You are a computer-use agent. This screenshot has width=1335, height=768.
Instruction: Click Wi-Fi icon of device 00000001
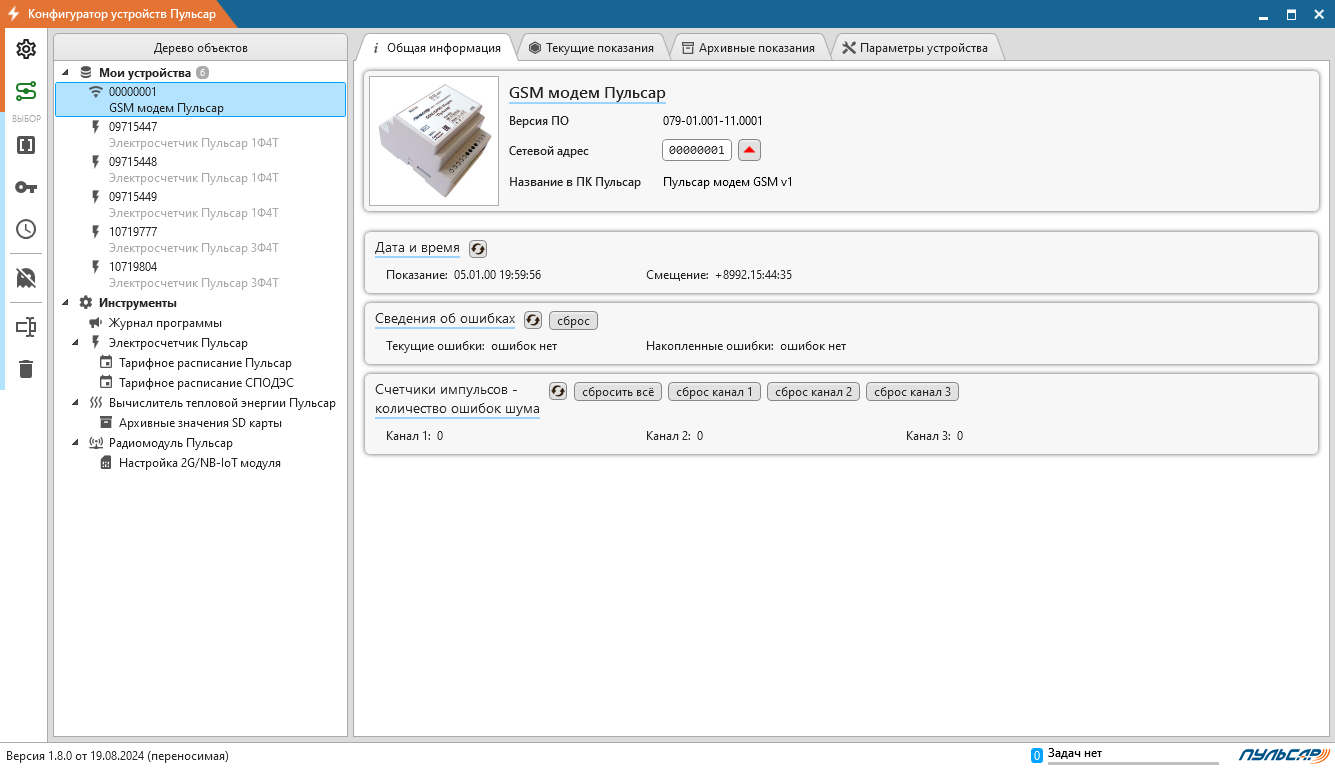(x=96, y=92)
